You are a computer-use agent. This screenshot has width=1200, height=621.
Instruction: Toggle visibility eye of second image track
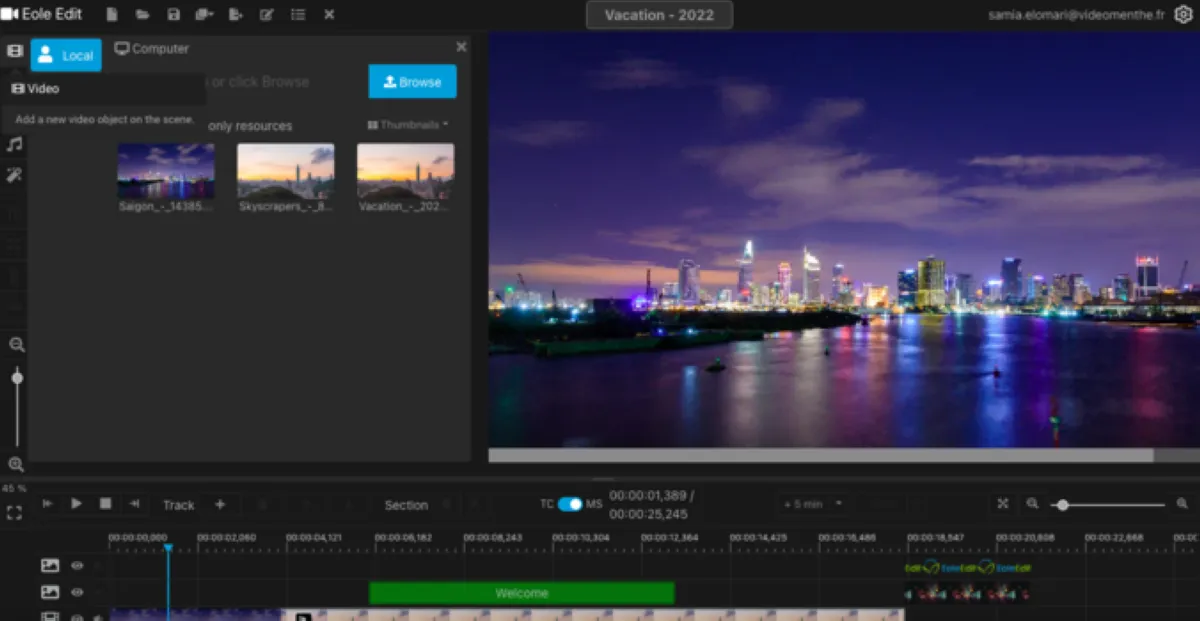click(x=77, y=593)
